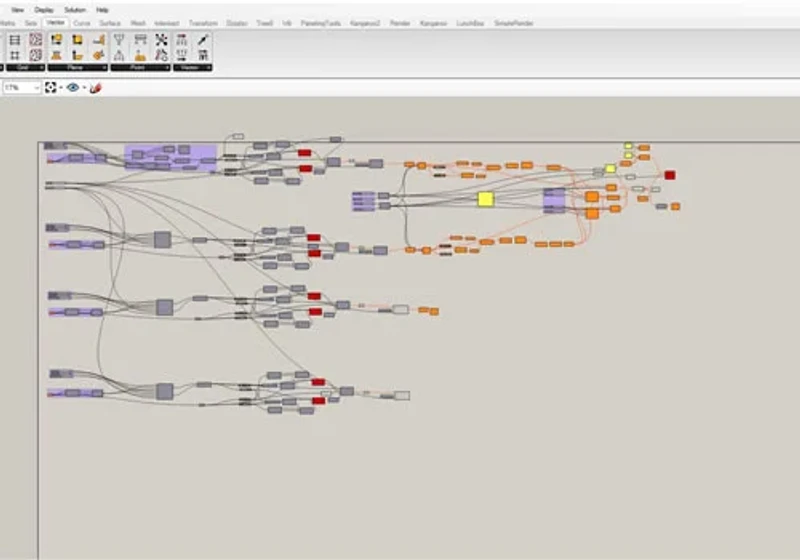Image resolution: width=800 pixels, height=560 pixels.
Task: Open the Help menu
Action: (x=102, y=10)
